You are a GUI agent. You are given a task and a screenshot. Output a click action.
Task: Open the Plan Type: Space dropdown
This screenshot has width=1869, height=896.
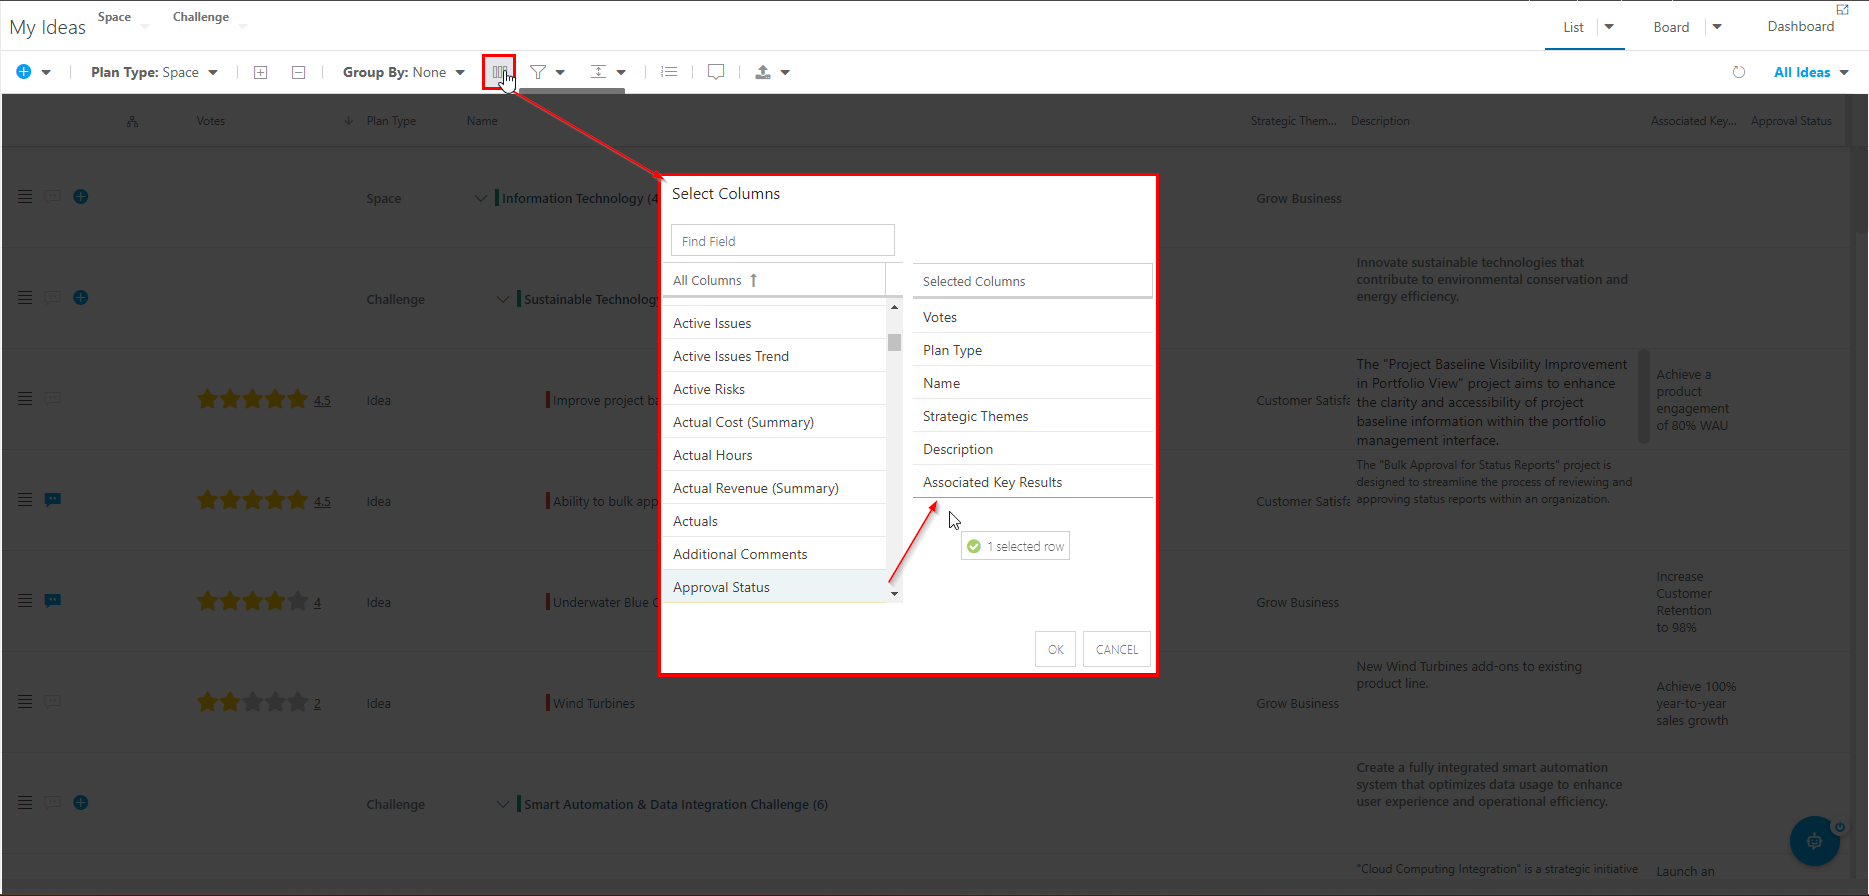[x=154, y=72]
